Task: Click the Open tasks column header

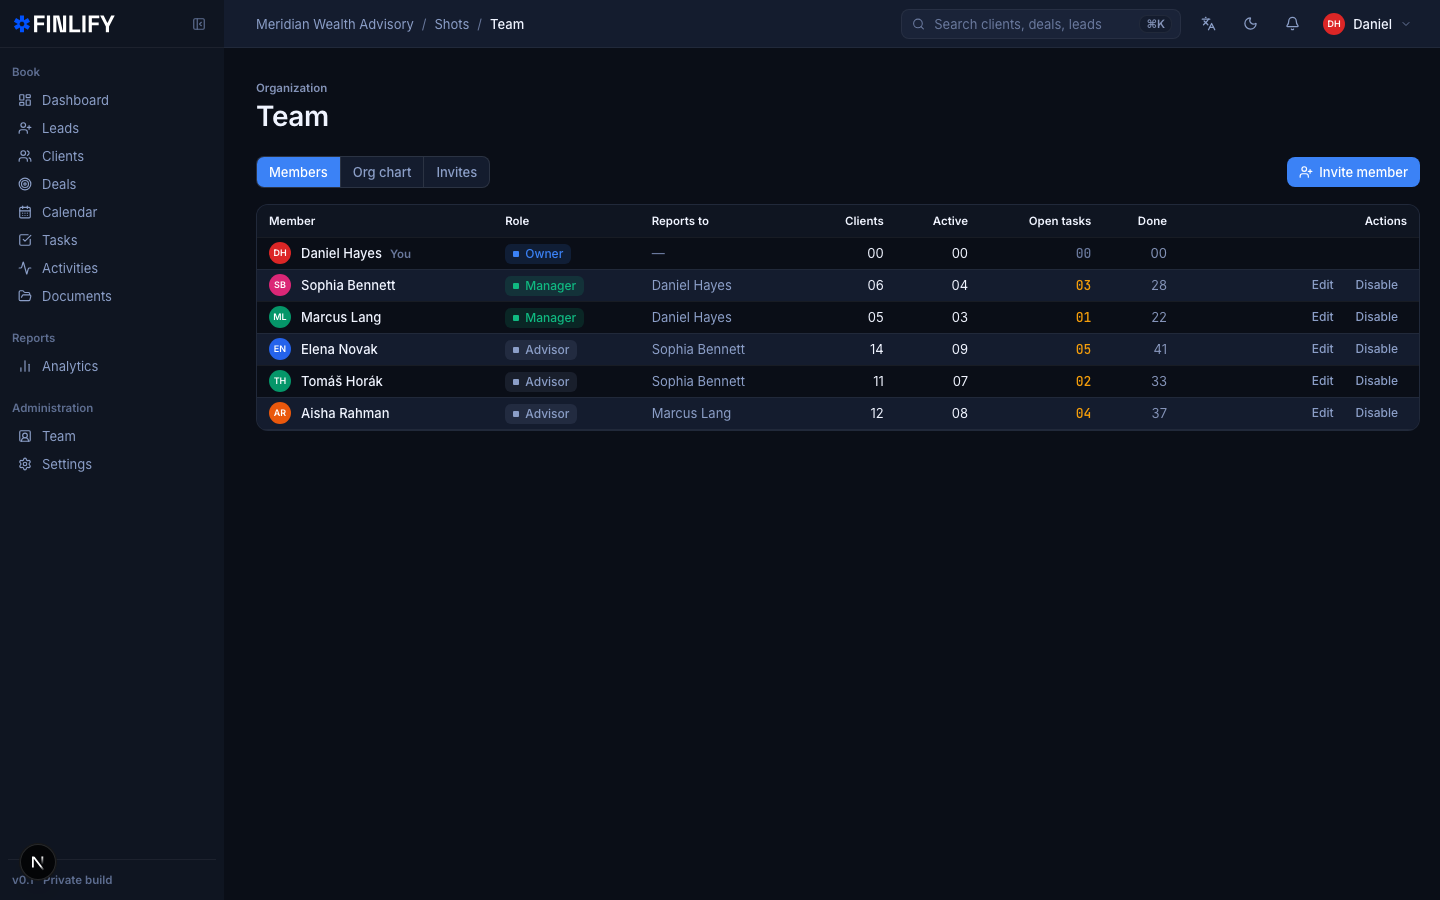Action: [1060, 221]
